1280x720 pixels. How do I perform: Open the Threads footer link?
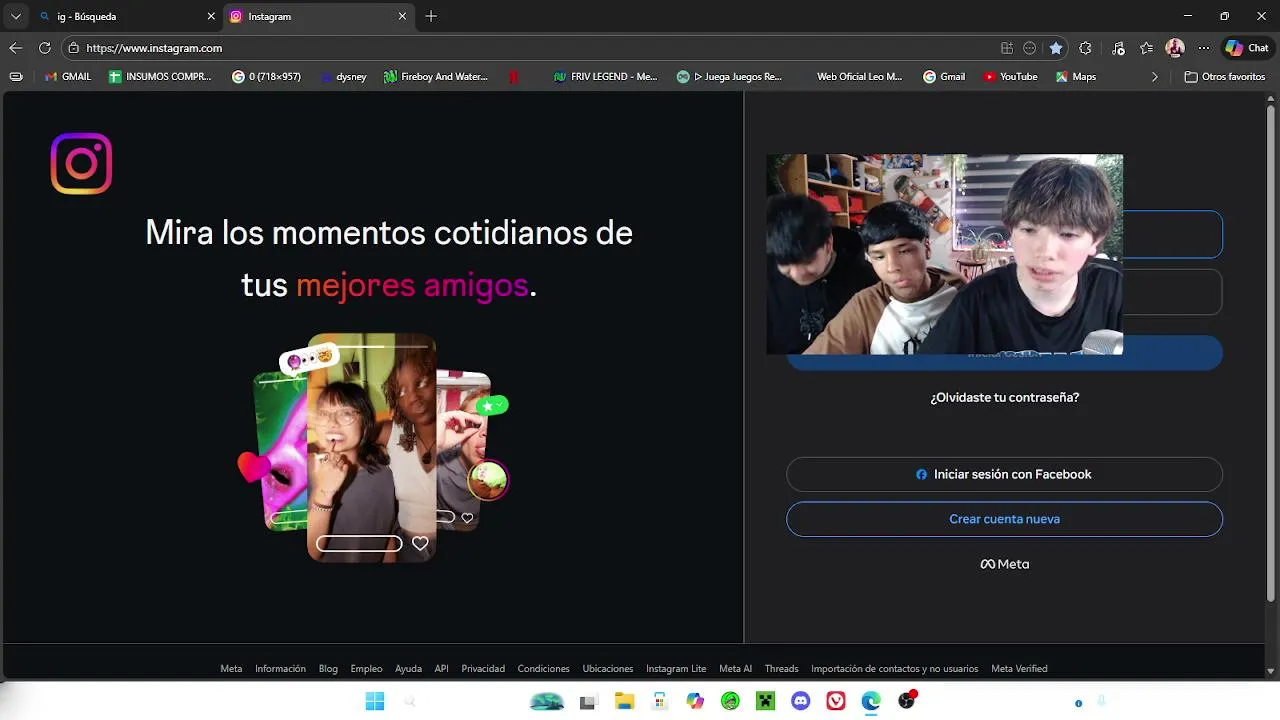click(x=781, y=669)
